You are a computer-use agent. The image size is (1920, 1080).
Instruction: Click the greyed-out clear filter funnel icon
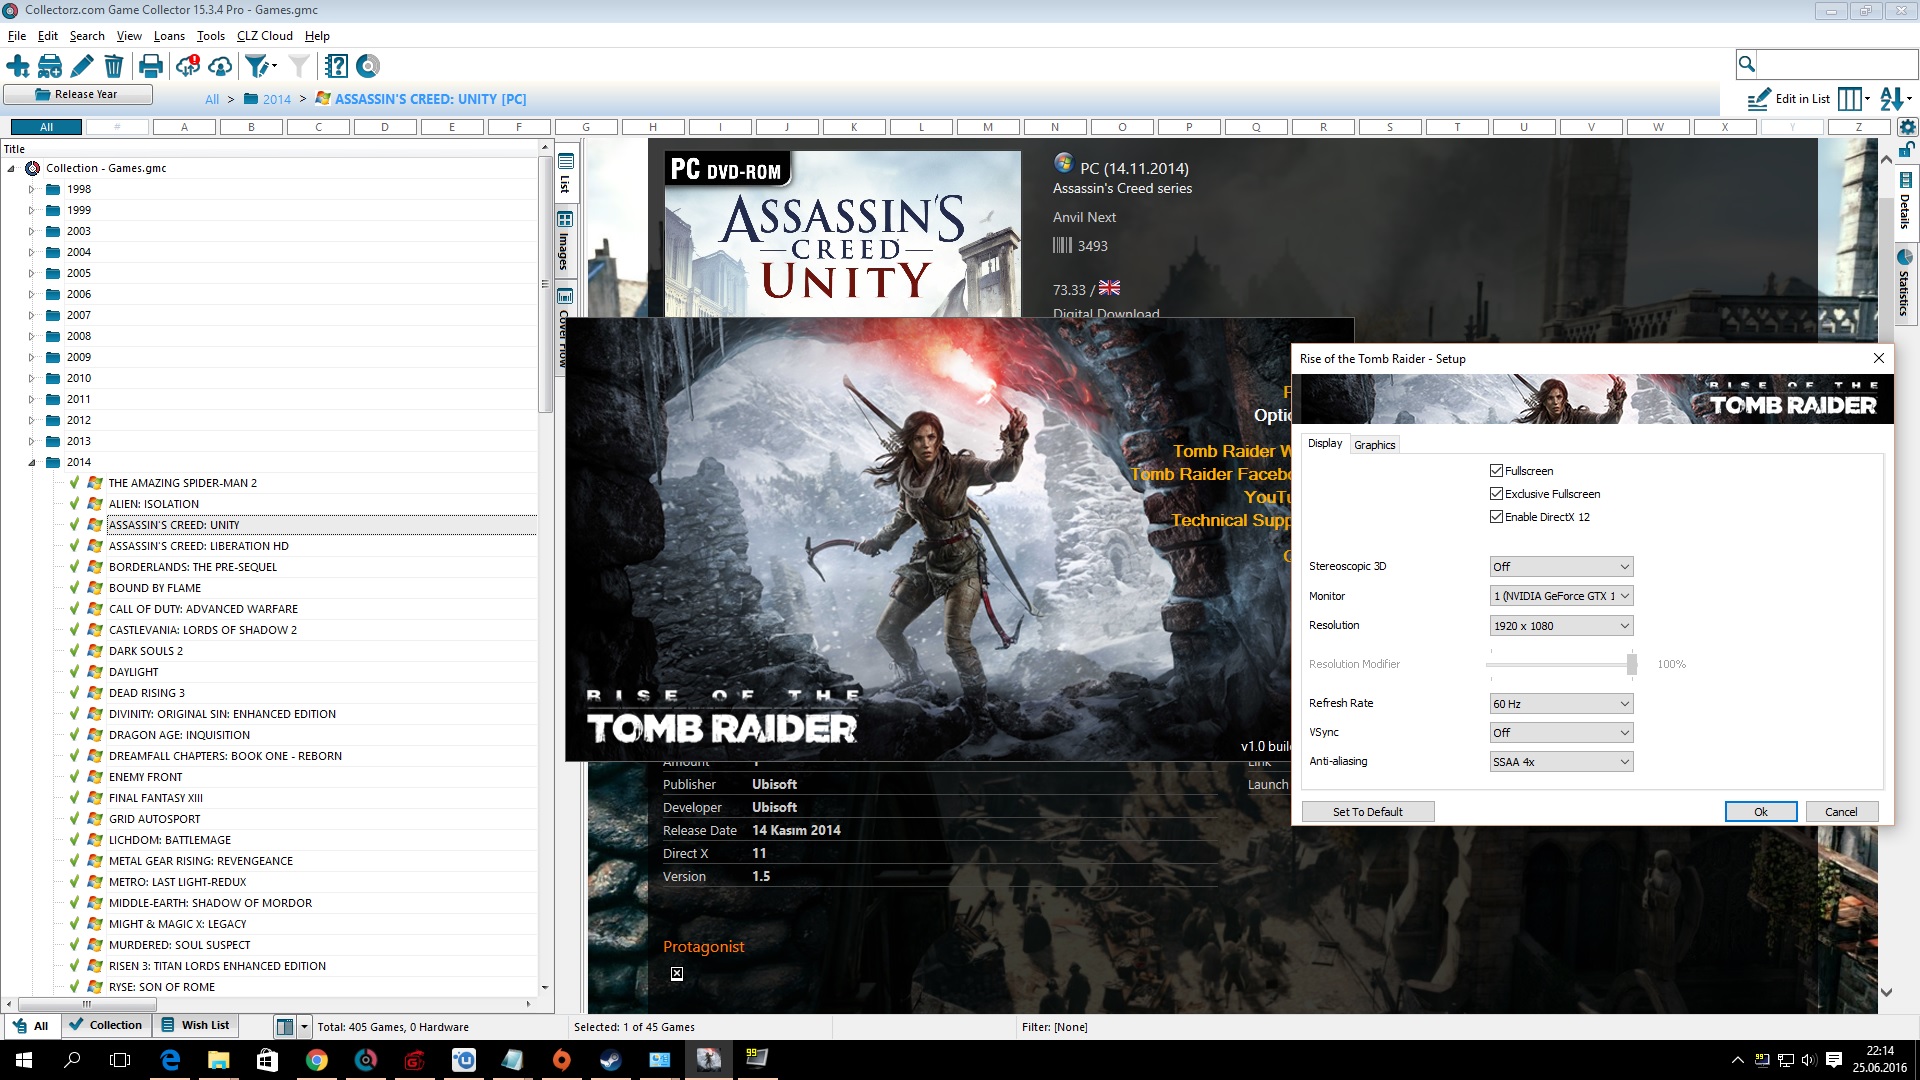coord(298,66)
